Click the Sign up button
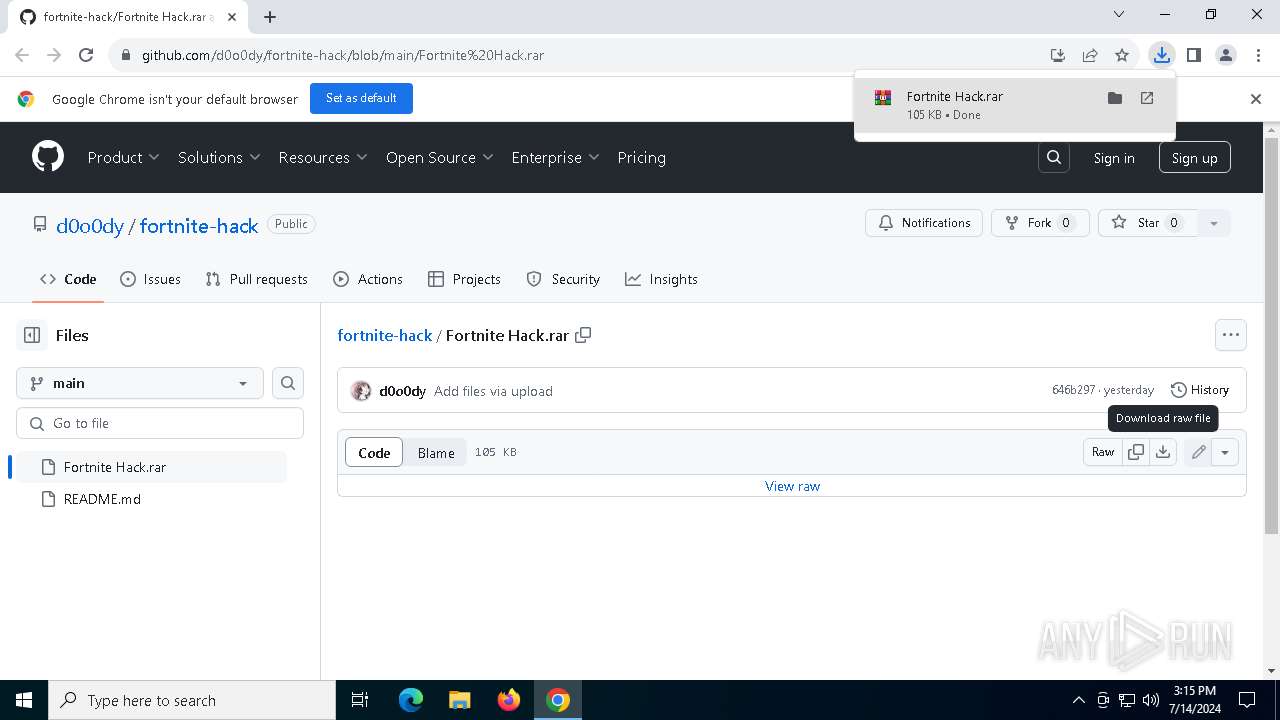 pyautogui.click(x=1194, y=158)
